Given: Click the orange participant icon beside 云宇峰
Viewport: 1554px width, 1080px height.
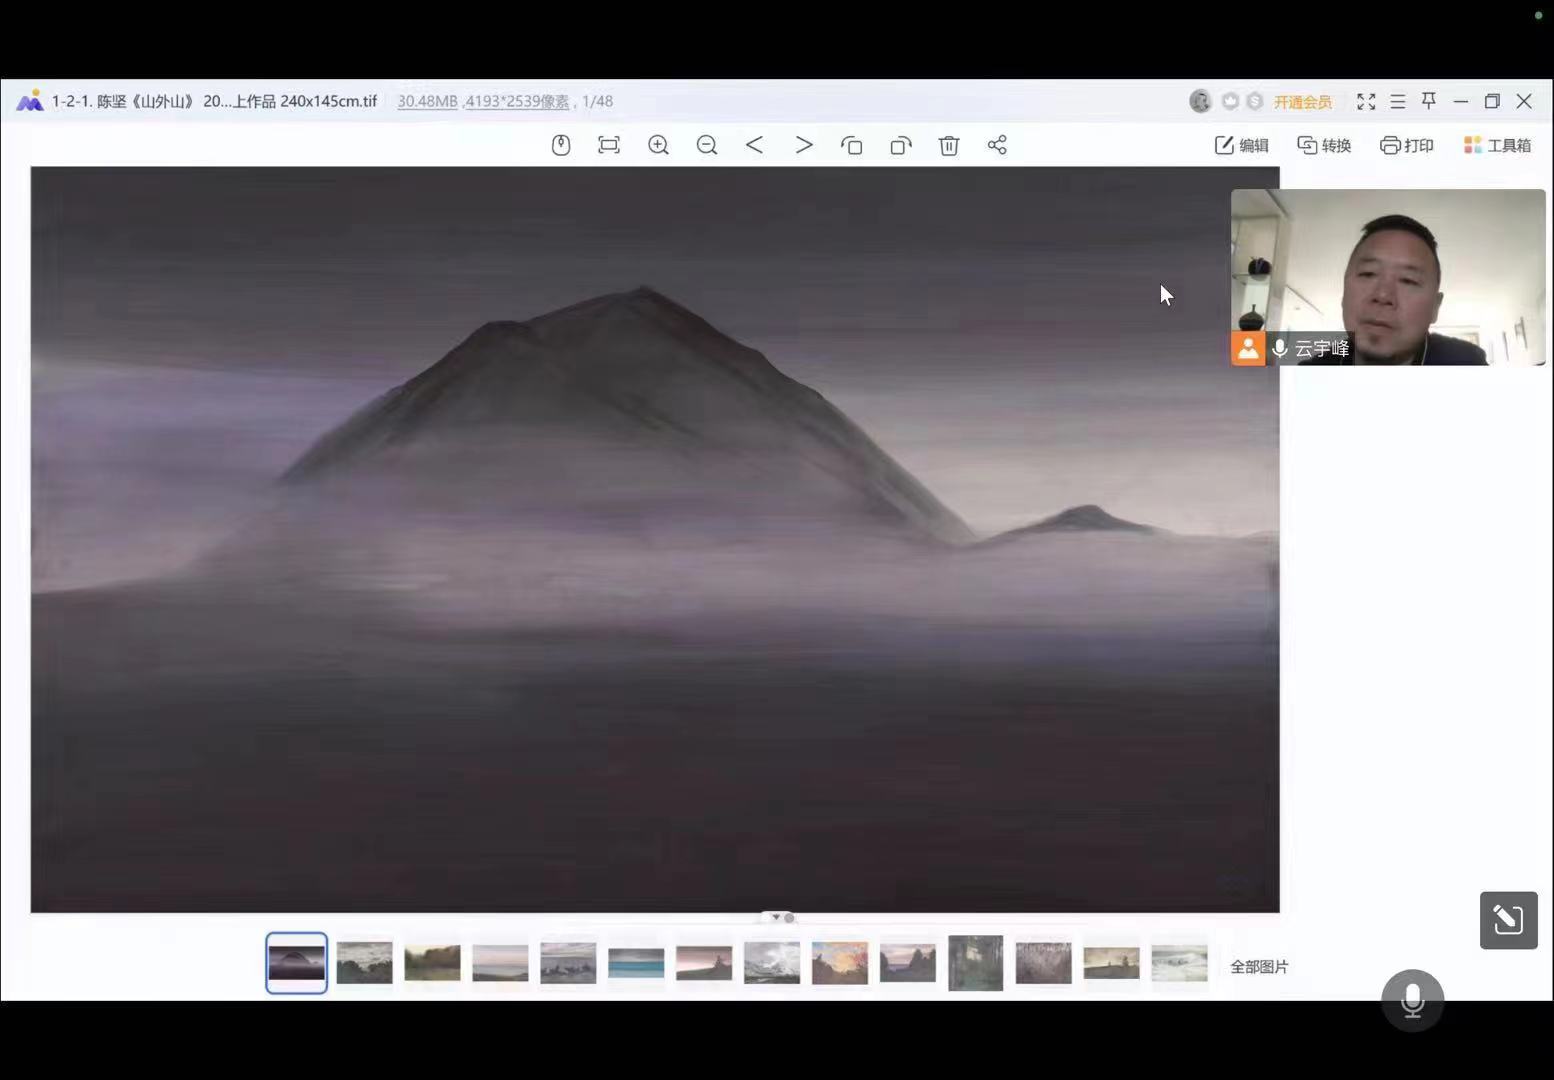Looking at the screenshot, I should click(1248, 348).
